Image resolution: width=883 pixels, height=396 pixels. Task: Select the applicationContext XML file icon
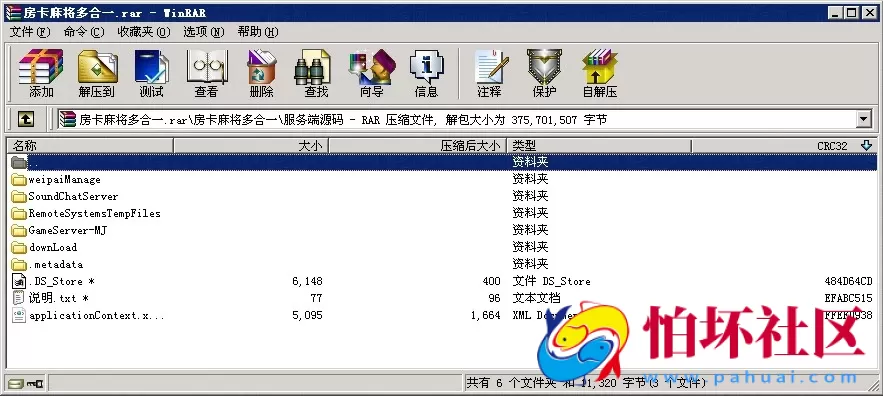[x=19, y=315]
